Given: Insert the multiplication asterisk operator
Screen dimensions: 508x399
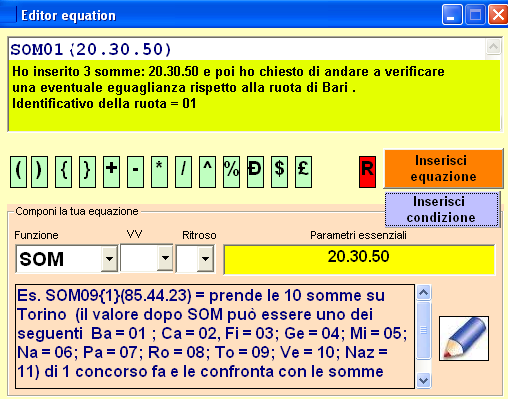Looking at the screenshot, I should pos(159,172).
